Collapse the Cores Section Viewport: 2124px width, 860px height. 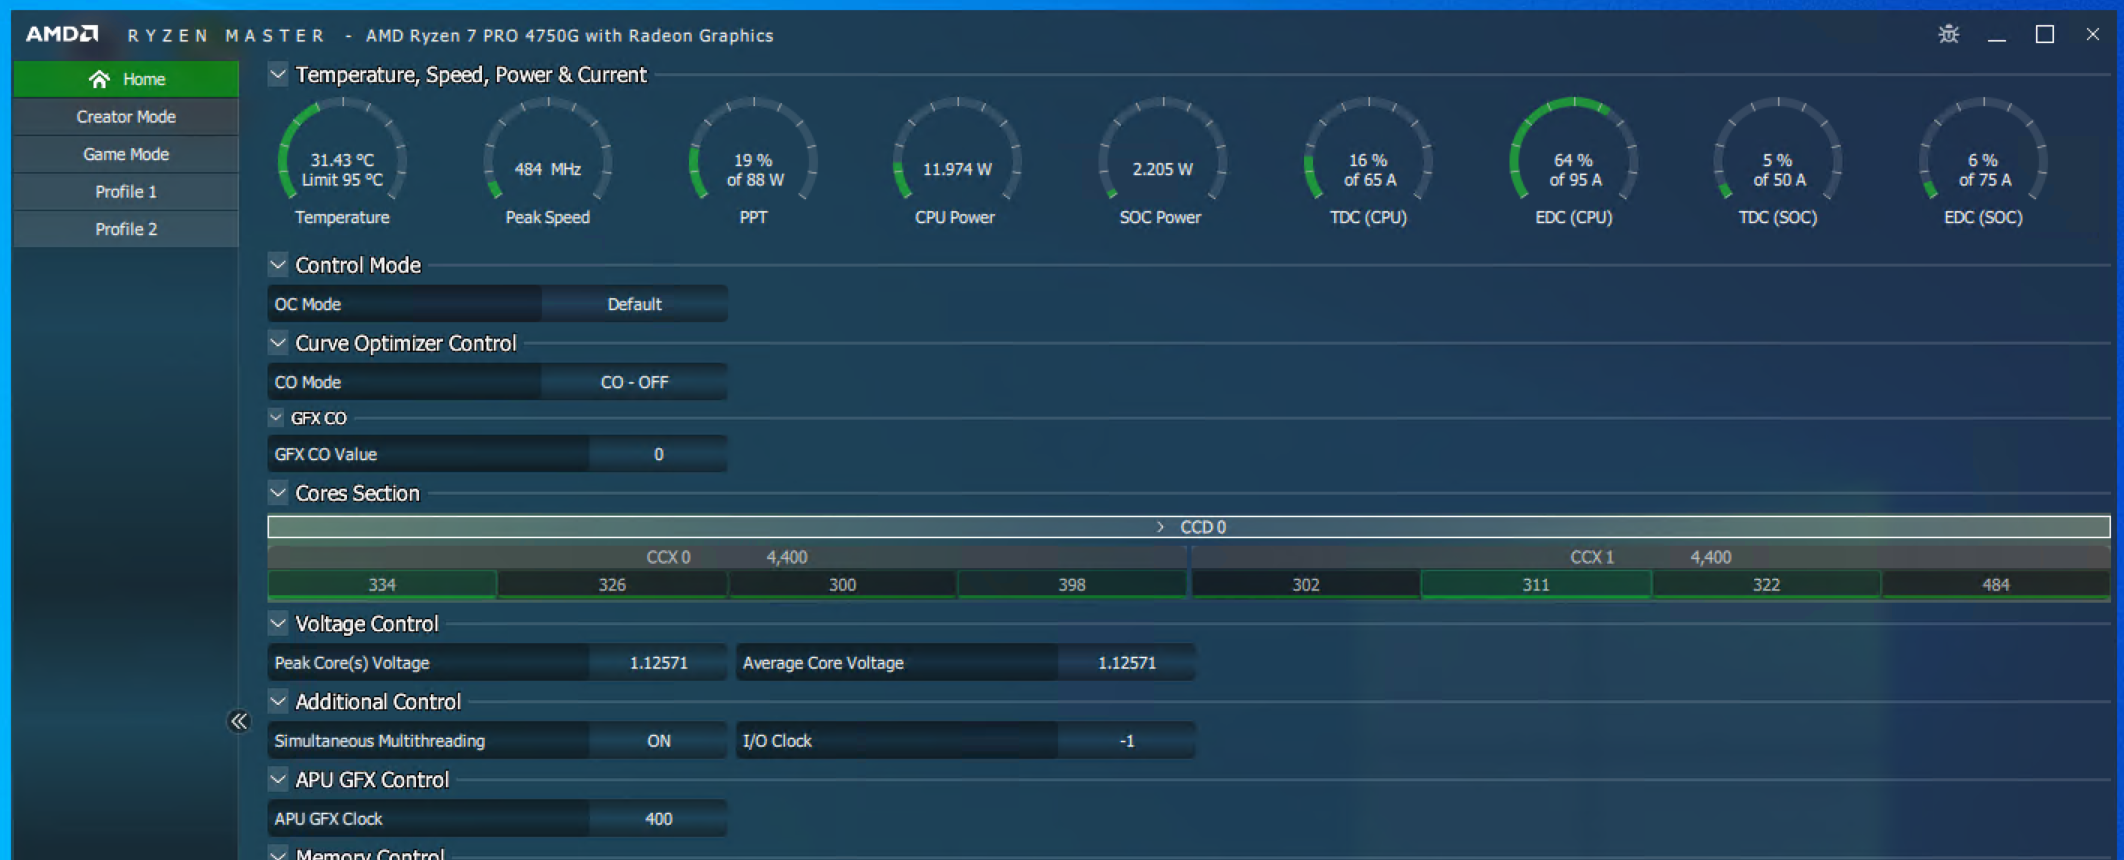pos(278,493)
